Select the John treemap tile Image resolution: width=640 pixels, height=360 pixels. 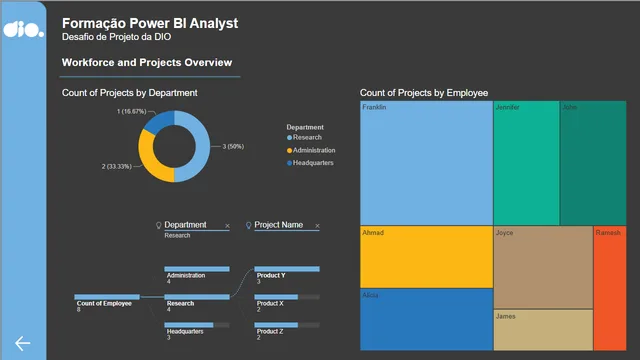pos(593,163)
